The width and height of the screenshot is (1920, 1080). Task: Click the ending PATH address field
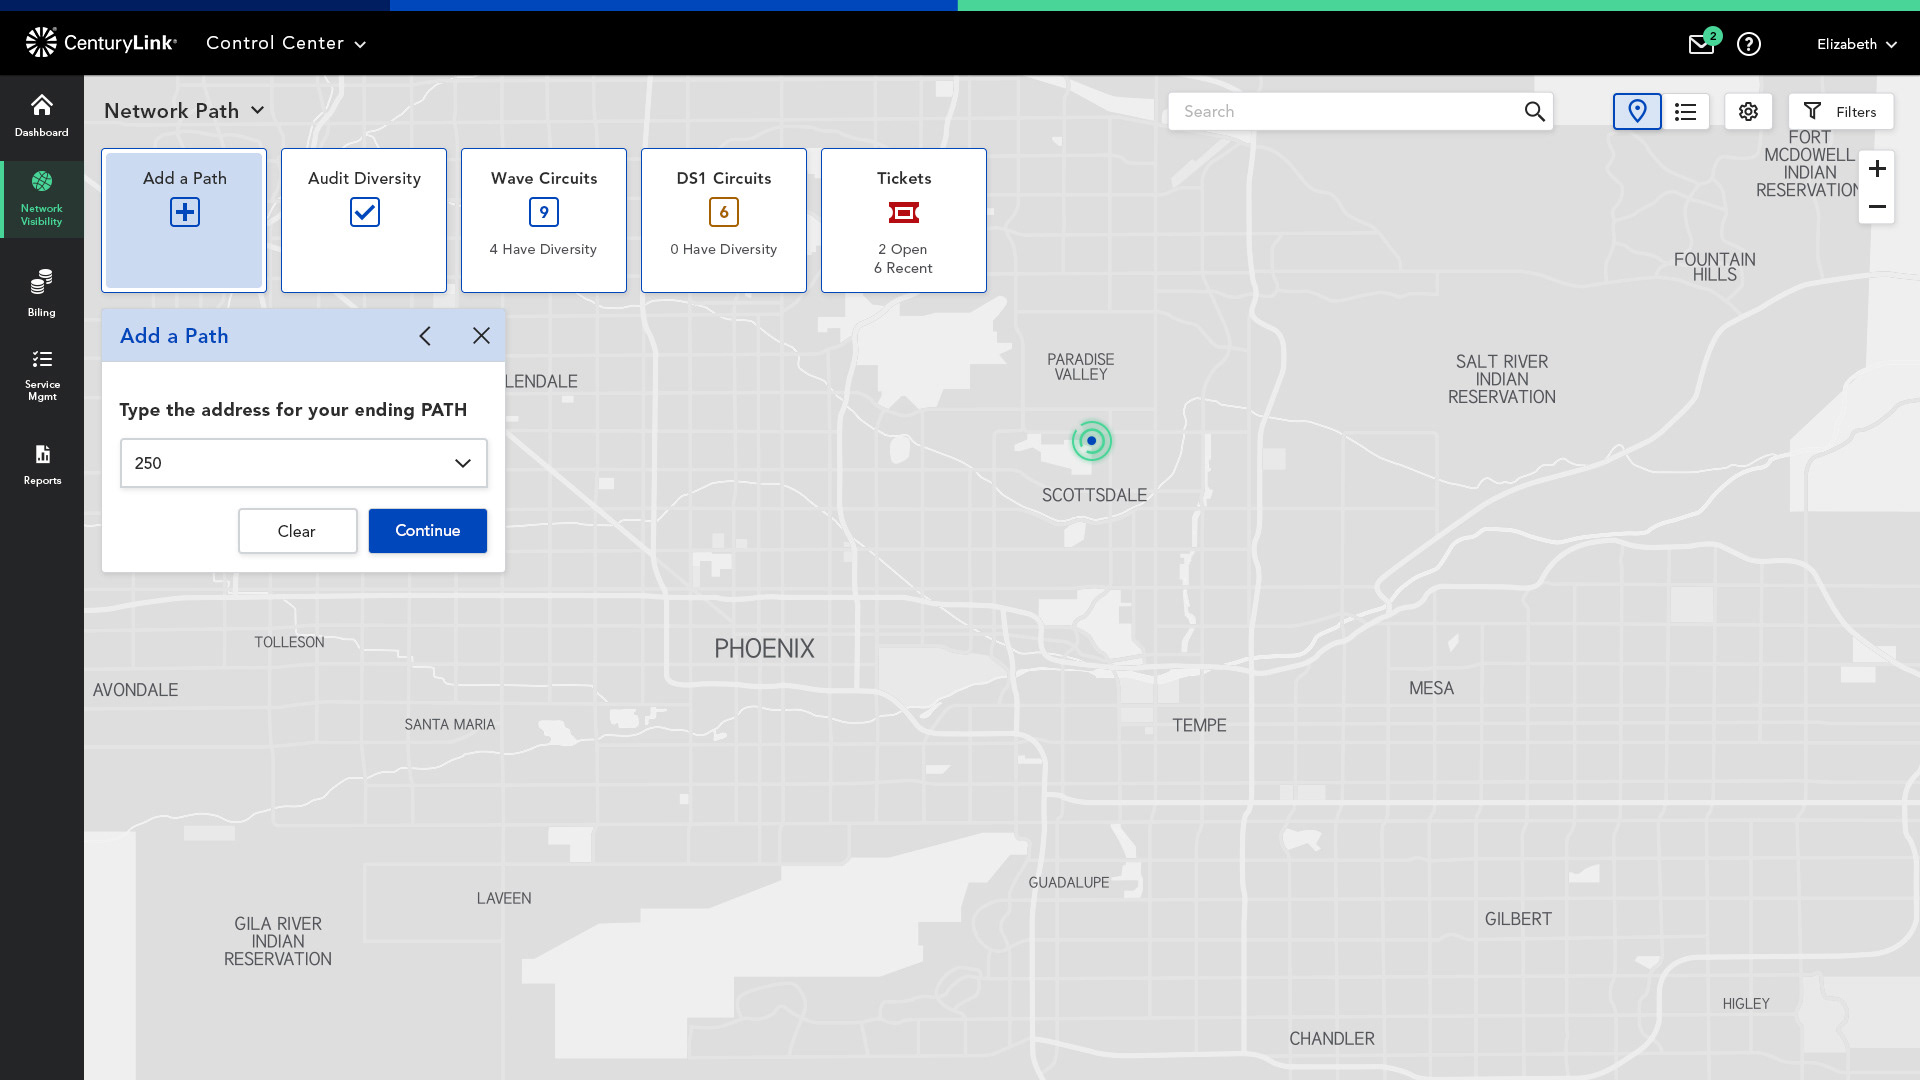coord(304,463)
